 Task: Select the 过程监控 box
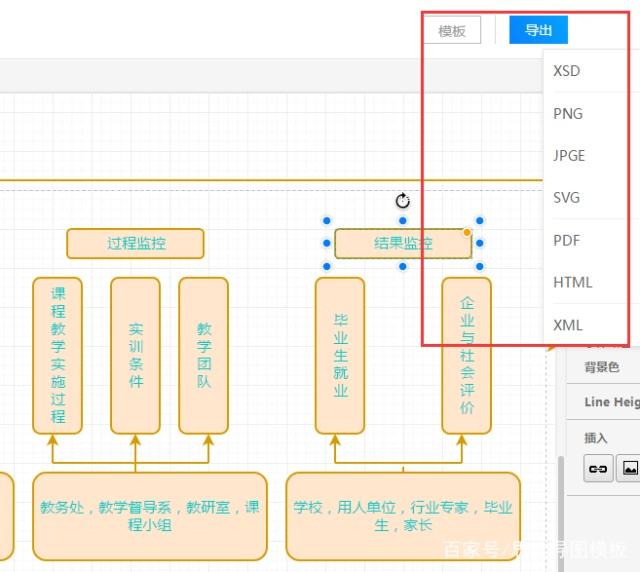pyautogui.click(x=135, y=243)
